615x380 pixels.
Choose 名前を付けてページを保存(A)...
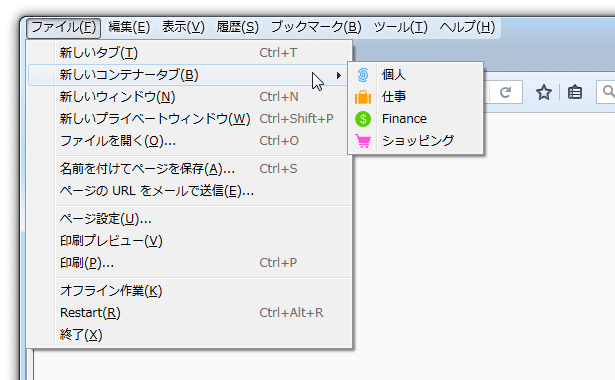click(189, 169)
